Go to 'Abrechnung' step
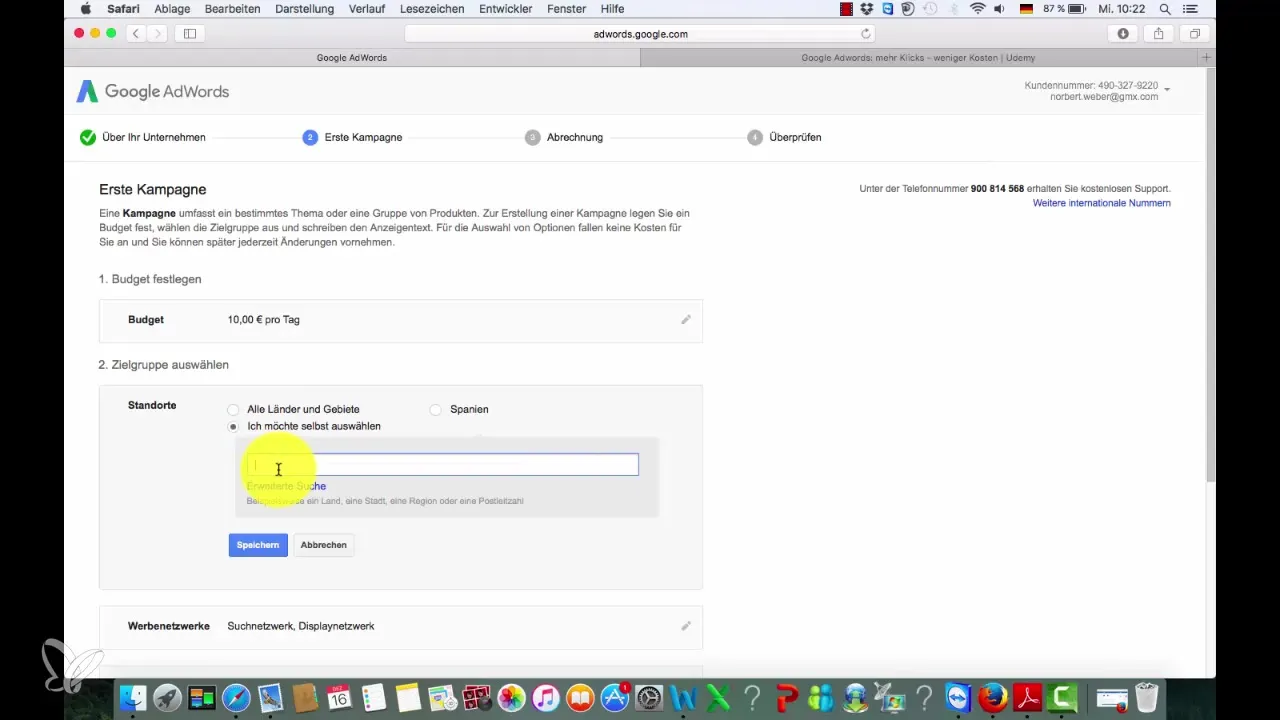 tap(564, 137)
